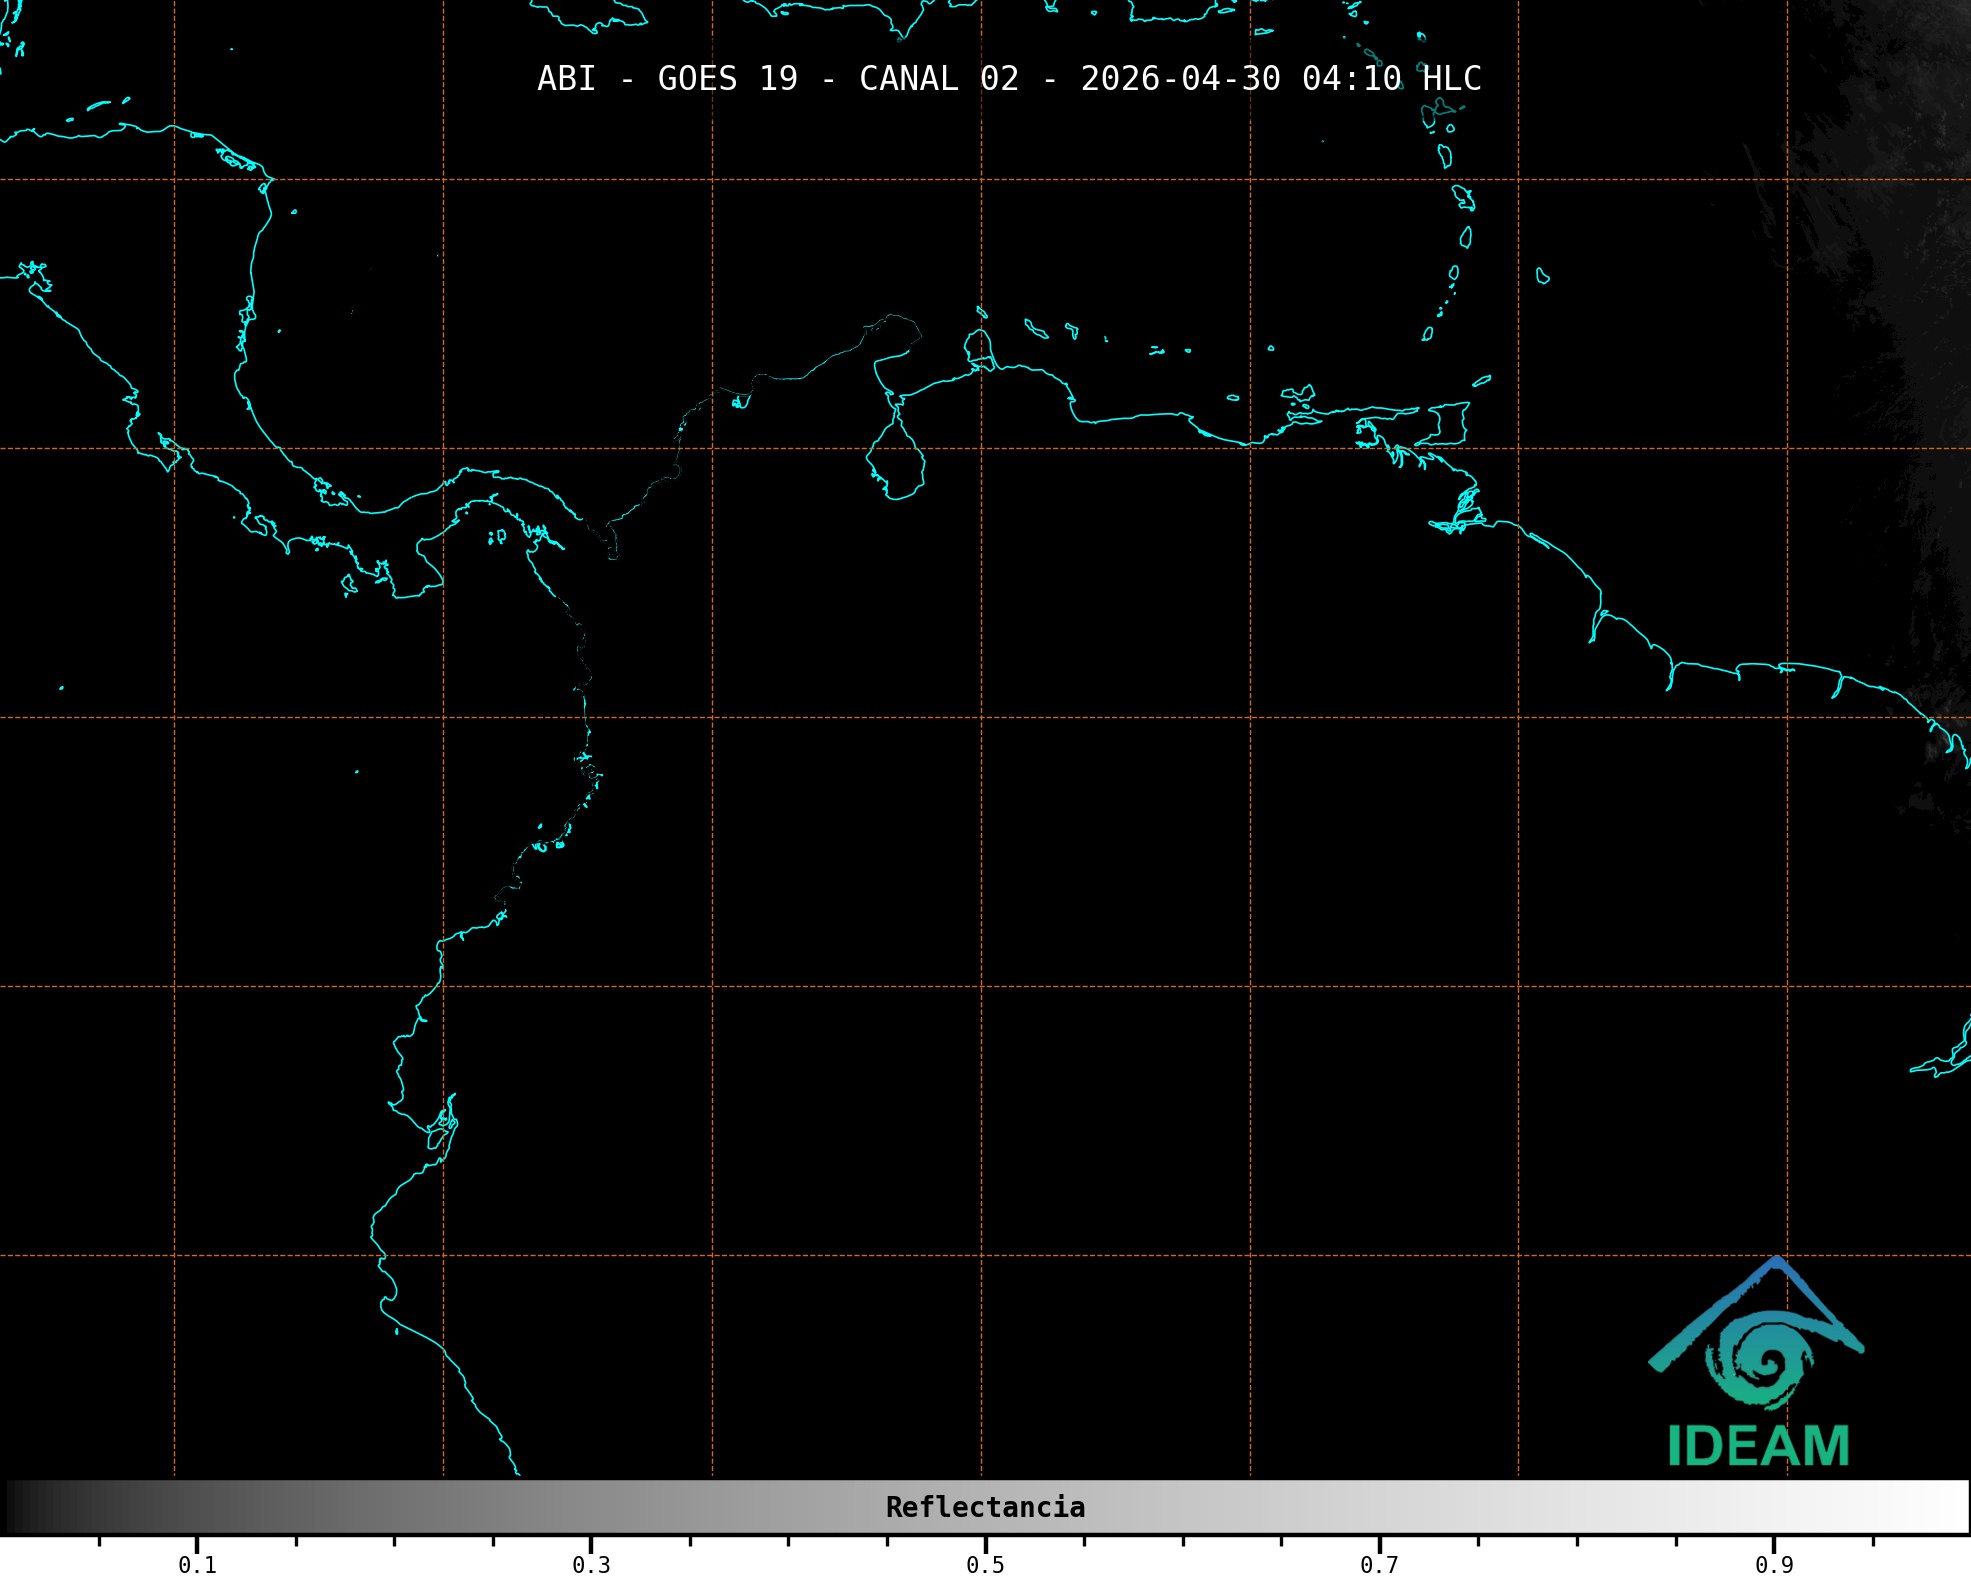
Task: Click the green IDEAM text label
Action: point(1758,1446)
